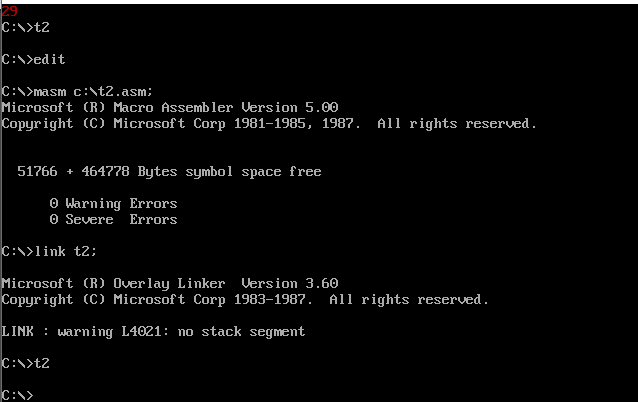Click the red number 29 at top
The width and height of the screenshot is (638, 402).
coord(9,9)
